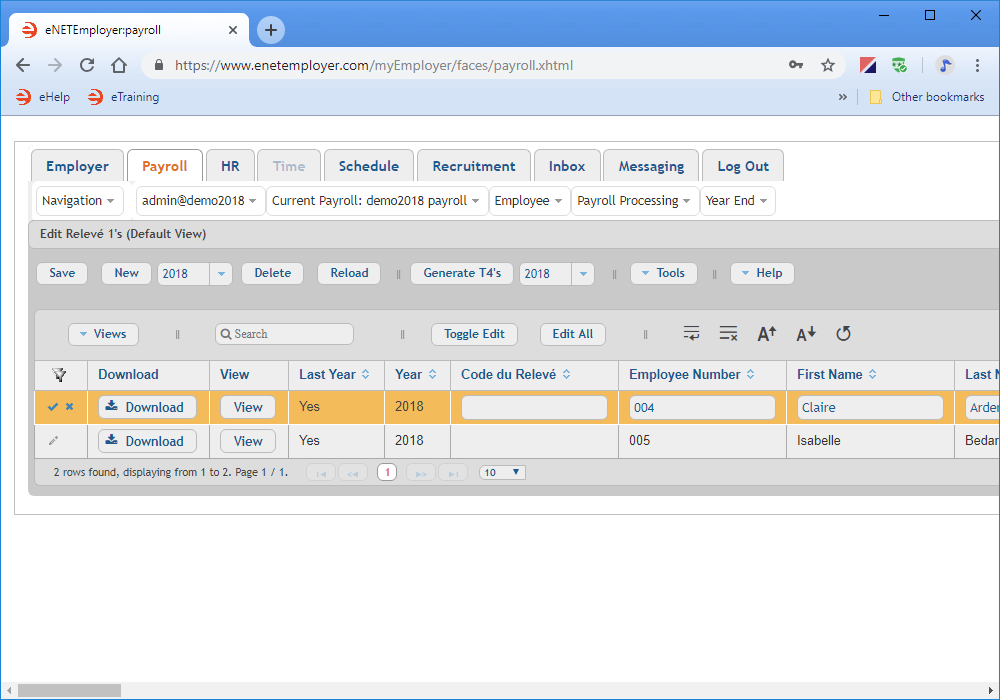The image size is (1000, 700).
Task: Switch to the Recruitment tab
Action: [x=474, y=166]
